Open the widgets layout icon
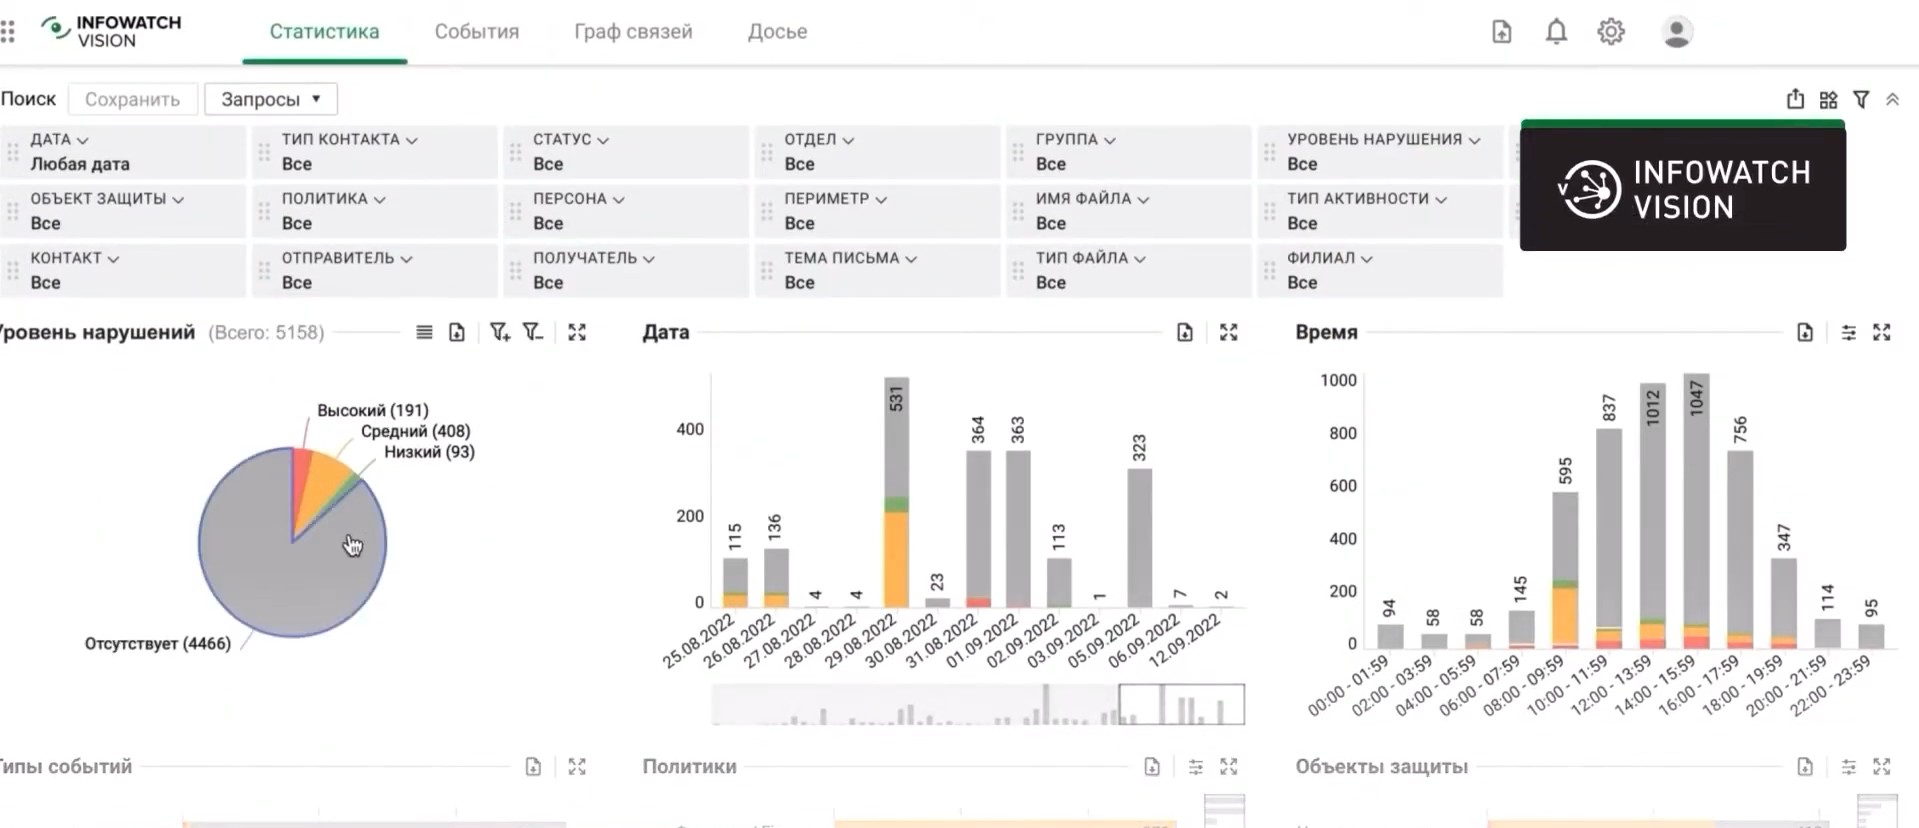The image size is (1919, 828). (1828, 99)
